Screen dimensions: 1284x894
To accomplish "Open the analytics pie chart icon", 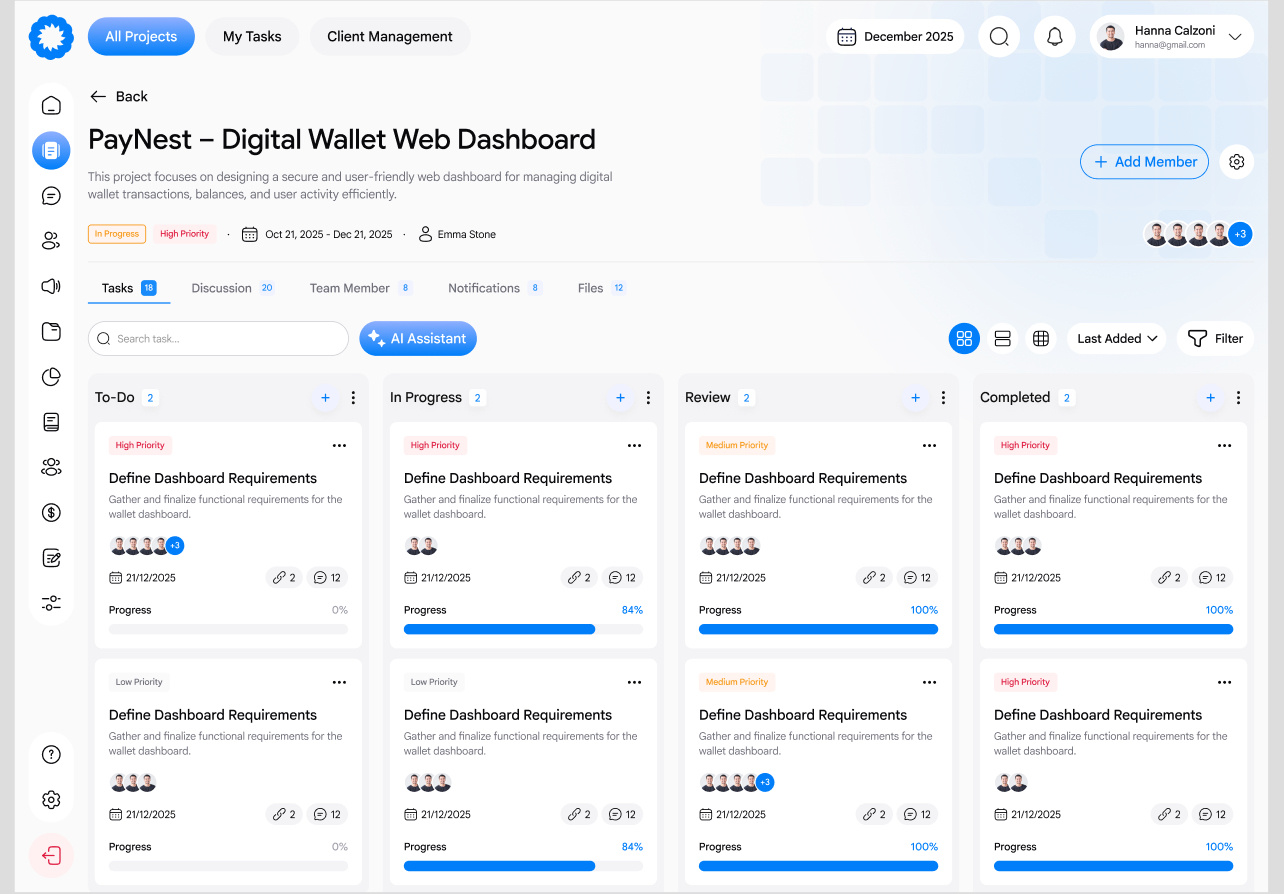I will tap(51, 376).
